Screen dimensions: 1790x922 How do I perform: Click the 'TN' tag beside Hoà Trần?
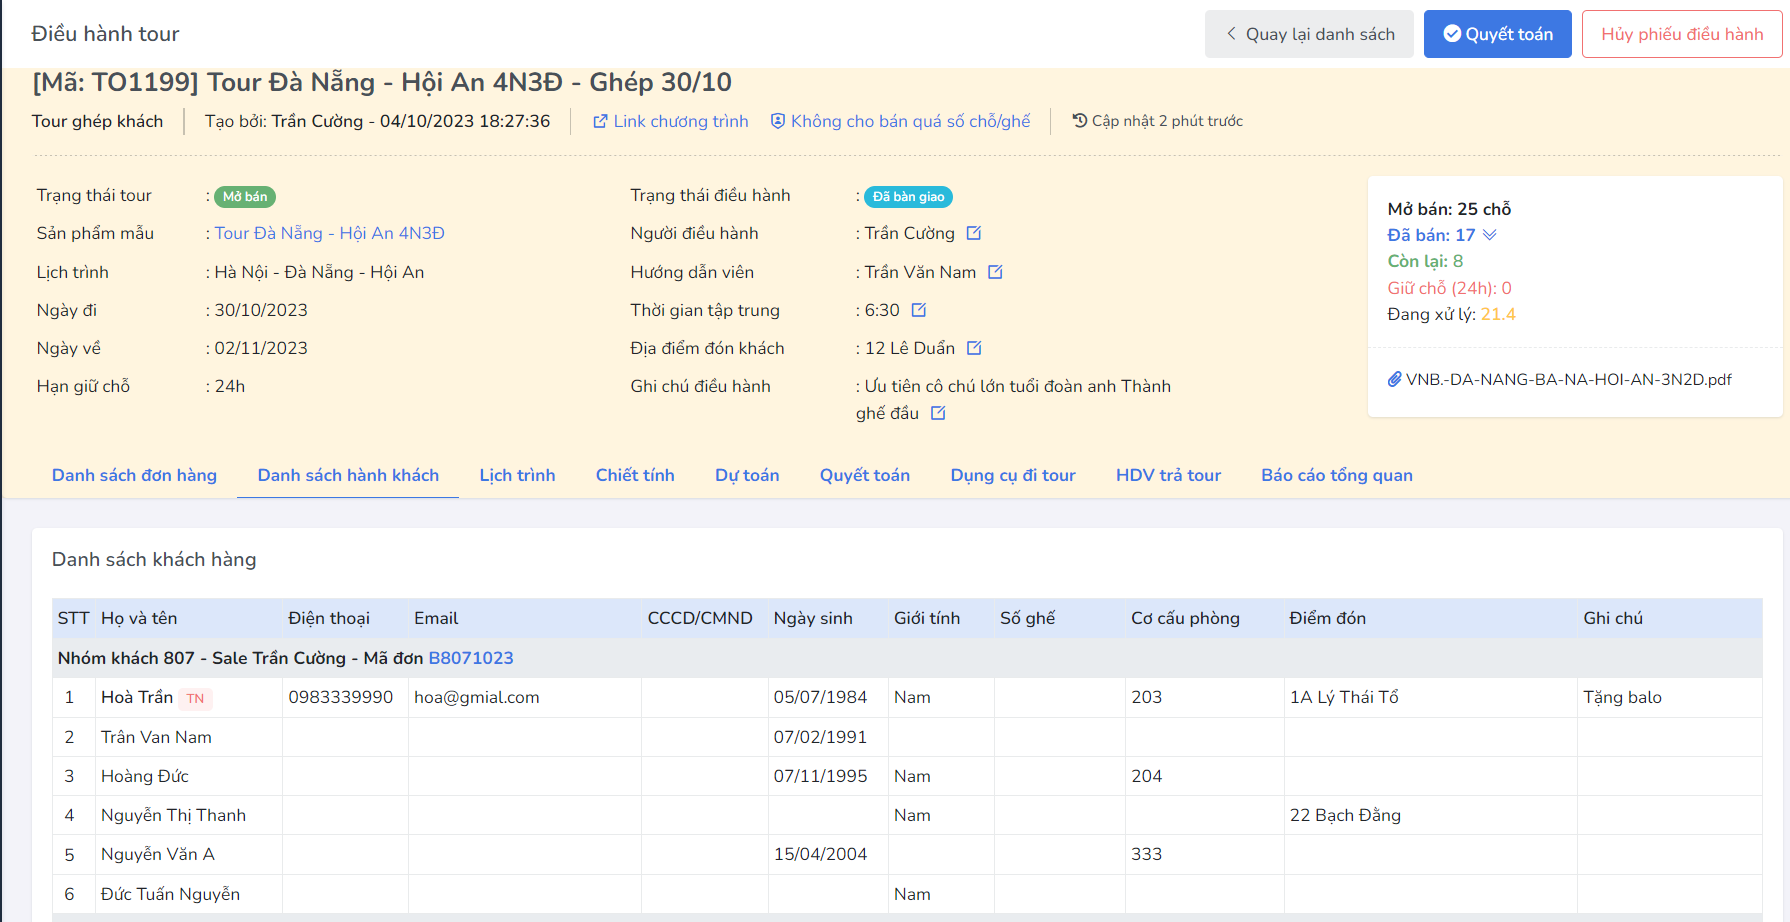(x=196, y=698)
